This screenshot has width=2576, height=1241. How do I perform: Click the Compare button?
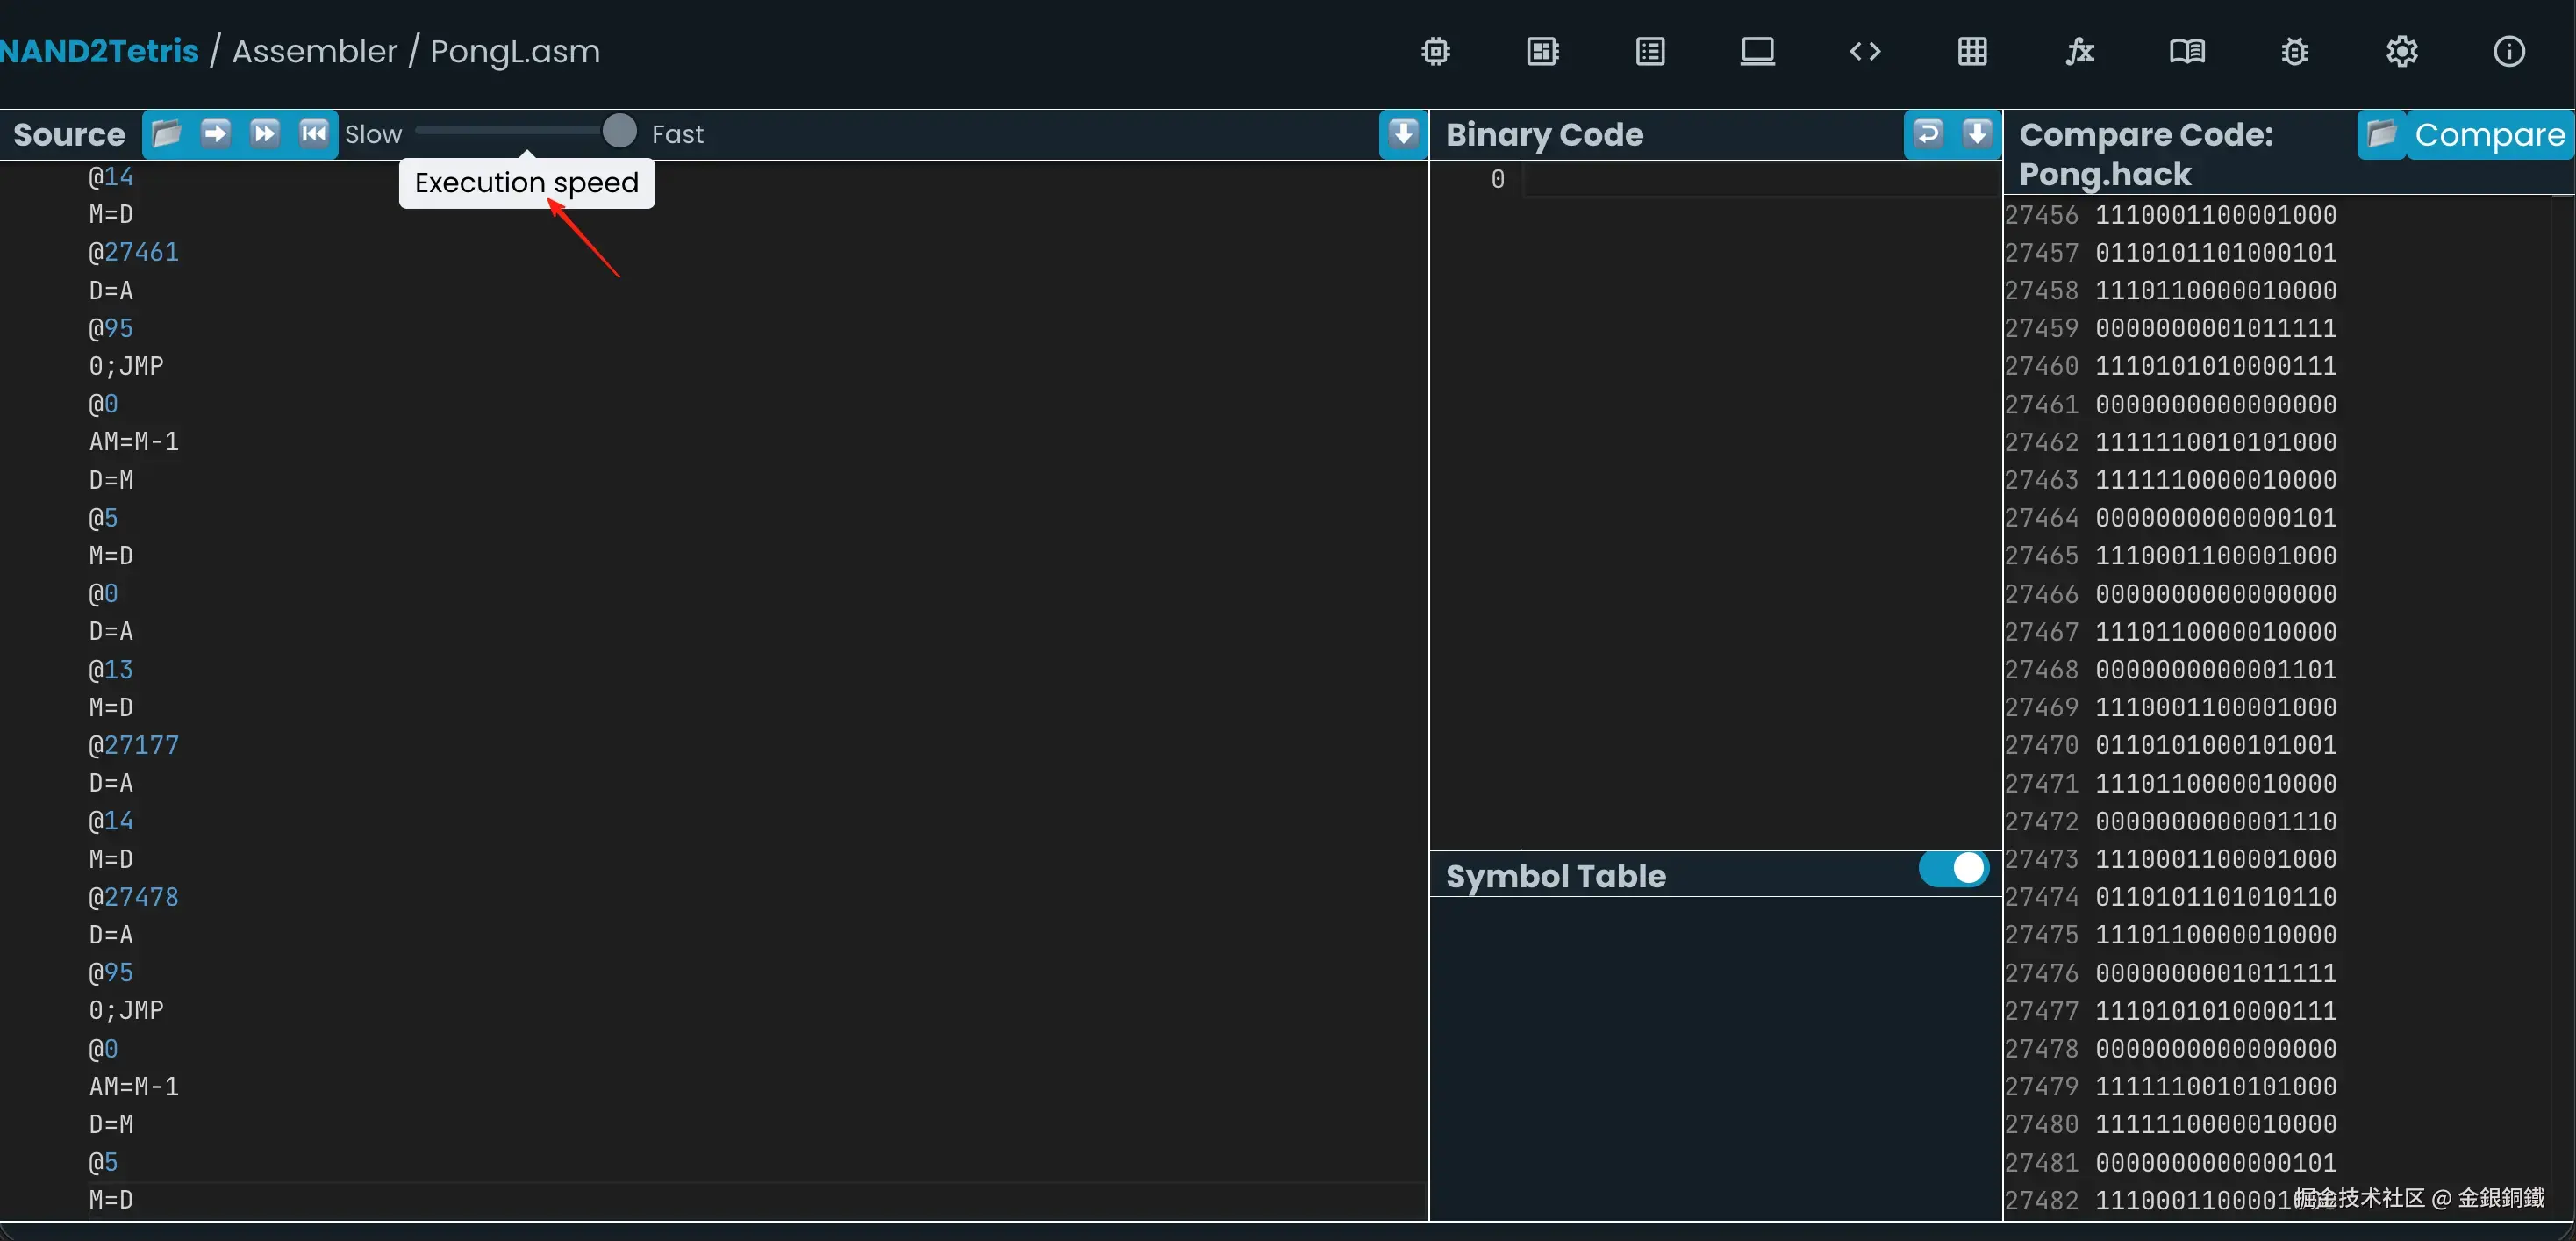pyautogui.click(x=2488, y=134)
